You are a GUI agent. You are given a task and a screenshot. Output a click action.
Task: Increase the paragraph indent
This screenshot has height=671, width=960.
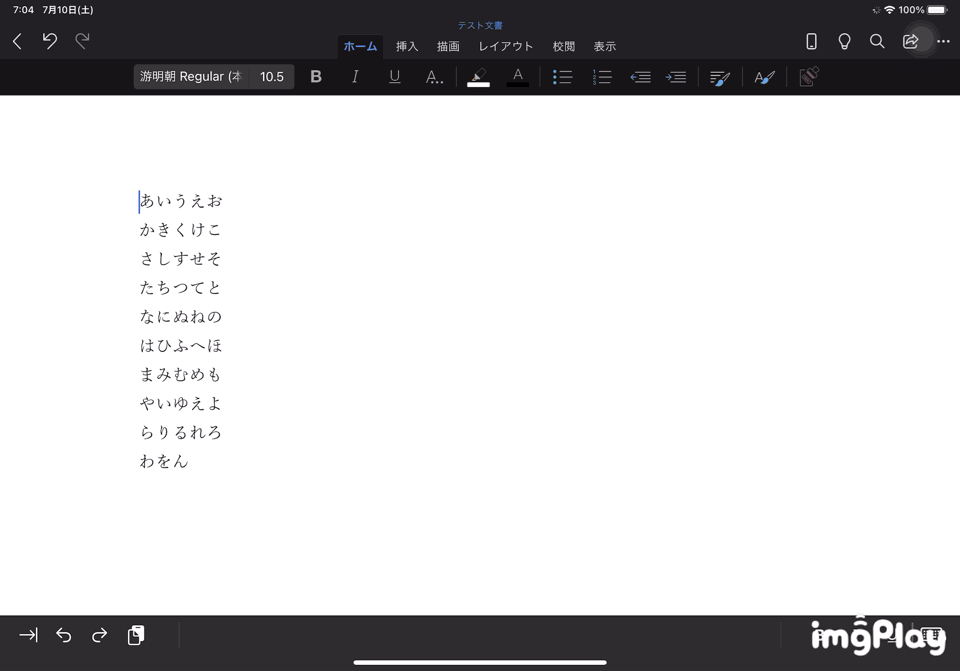click(x=676, y=77)
